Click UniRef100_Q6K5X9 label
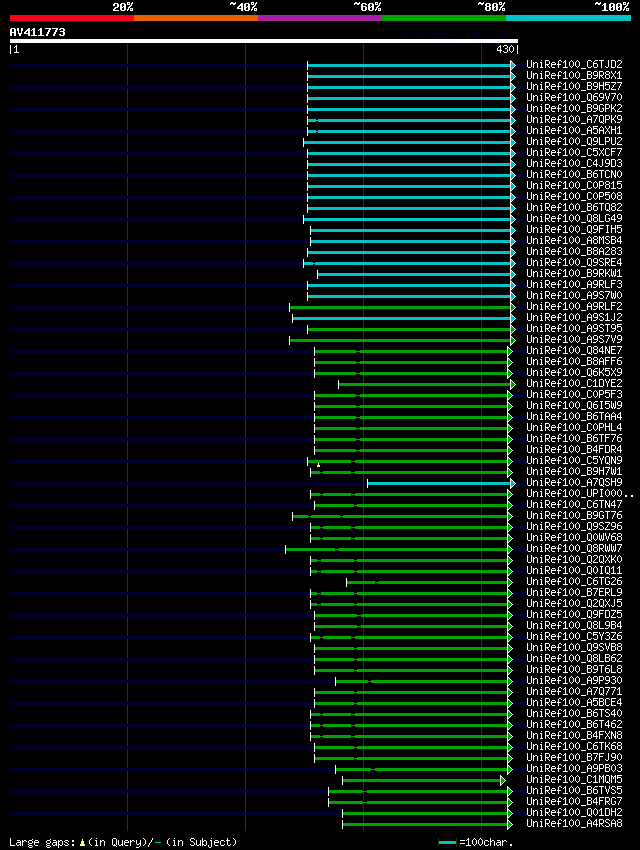 tap(574, 372)
